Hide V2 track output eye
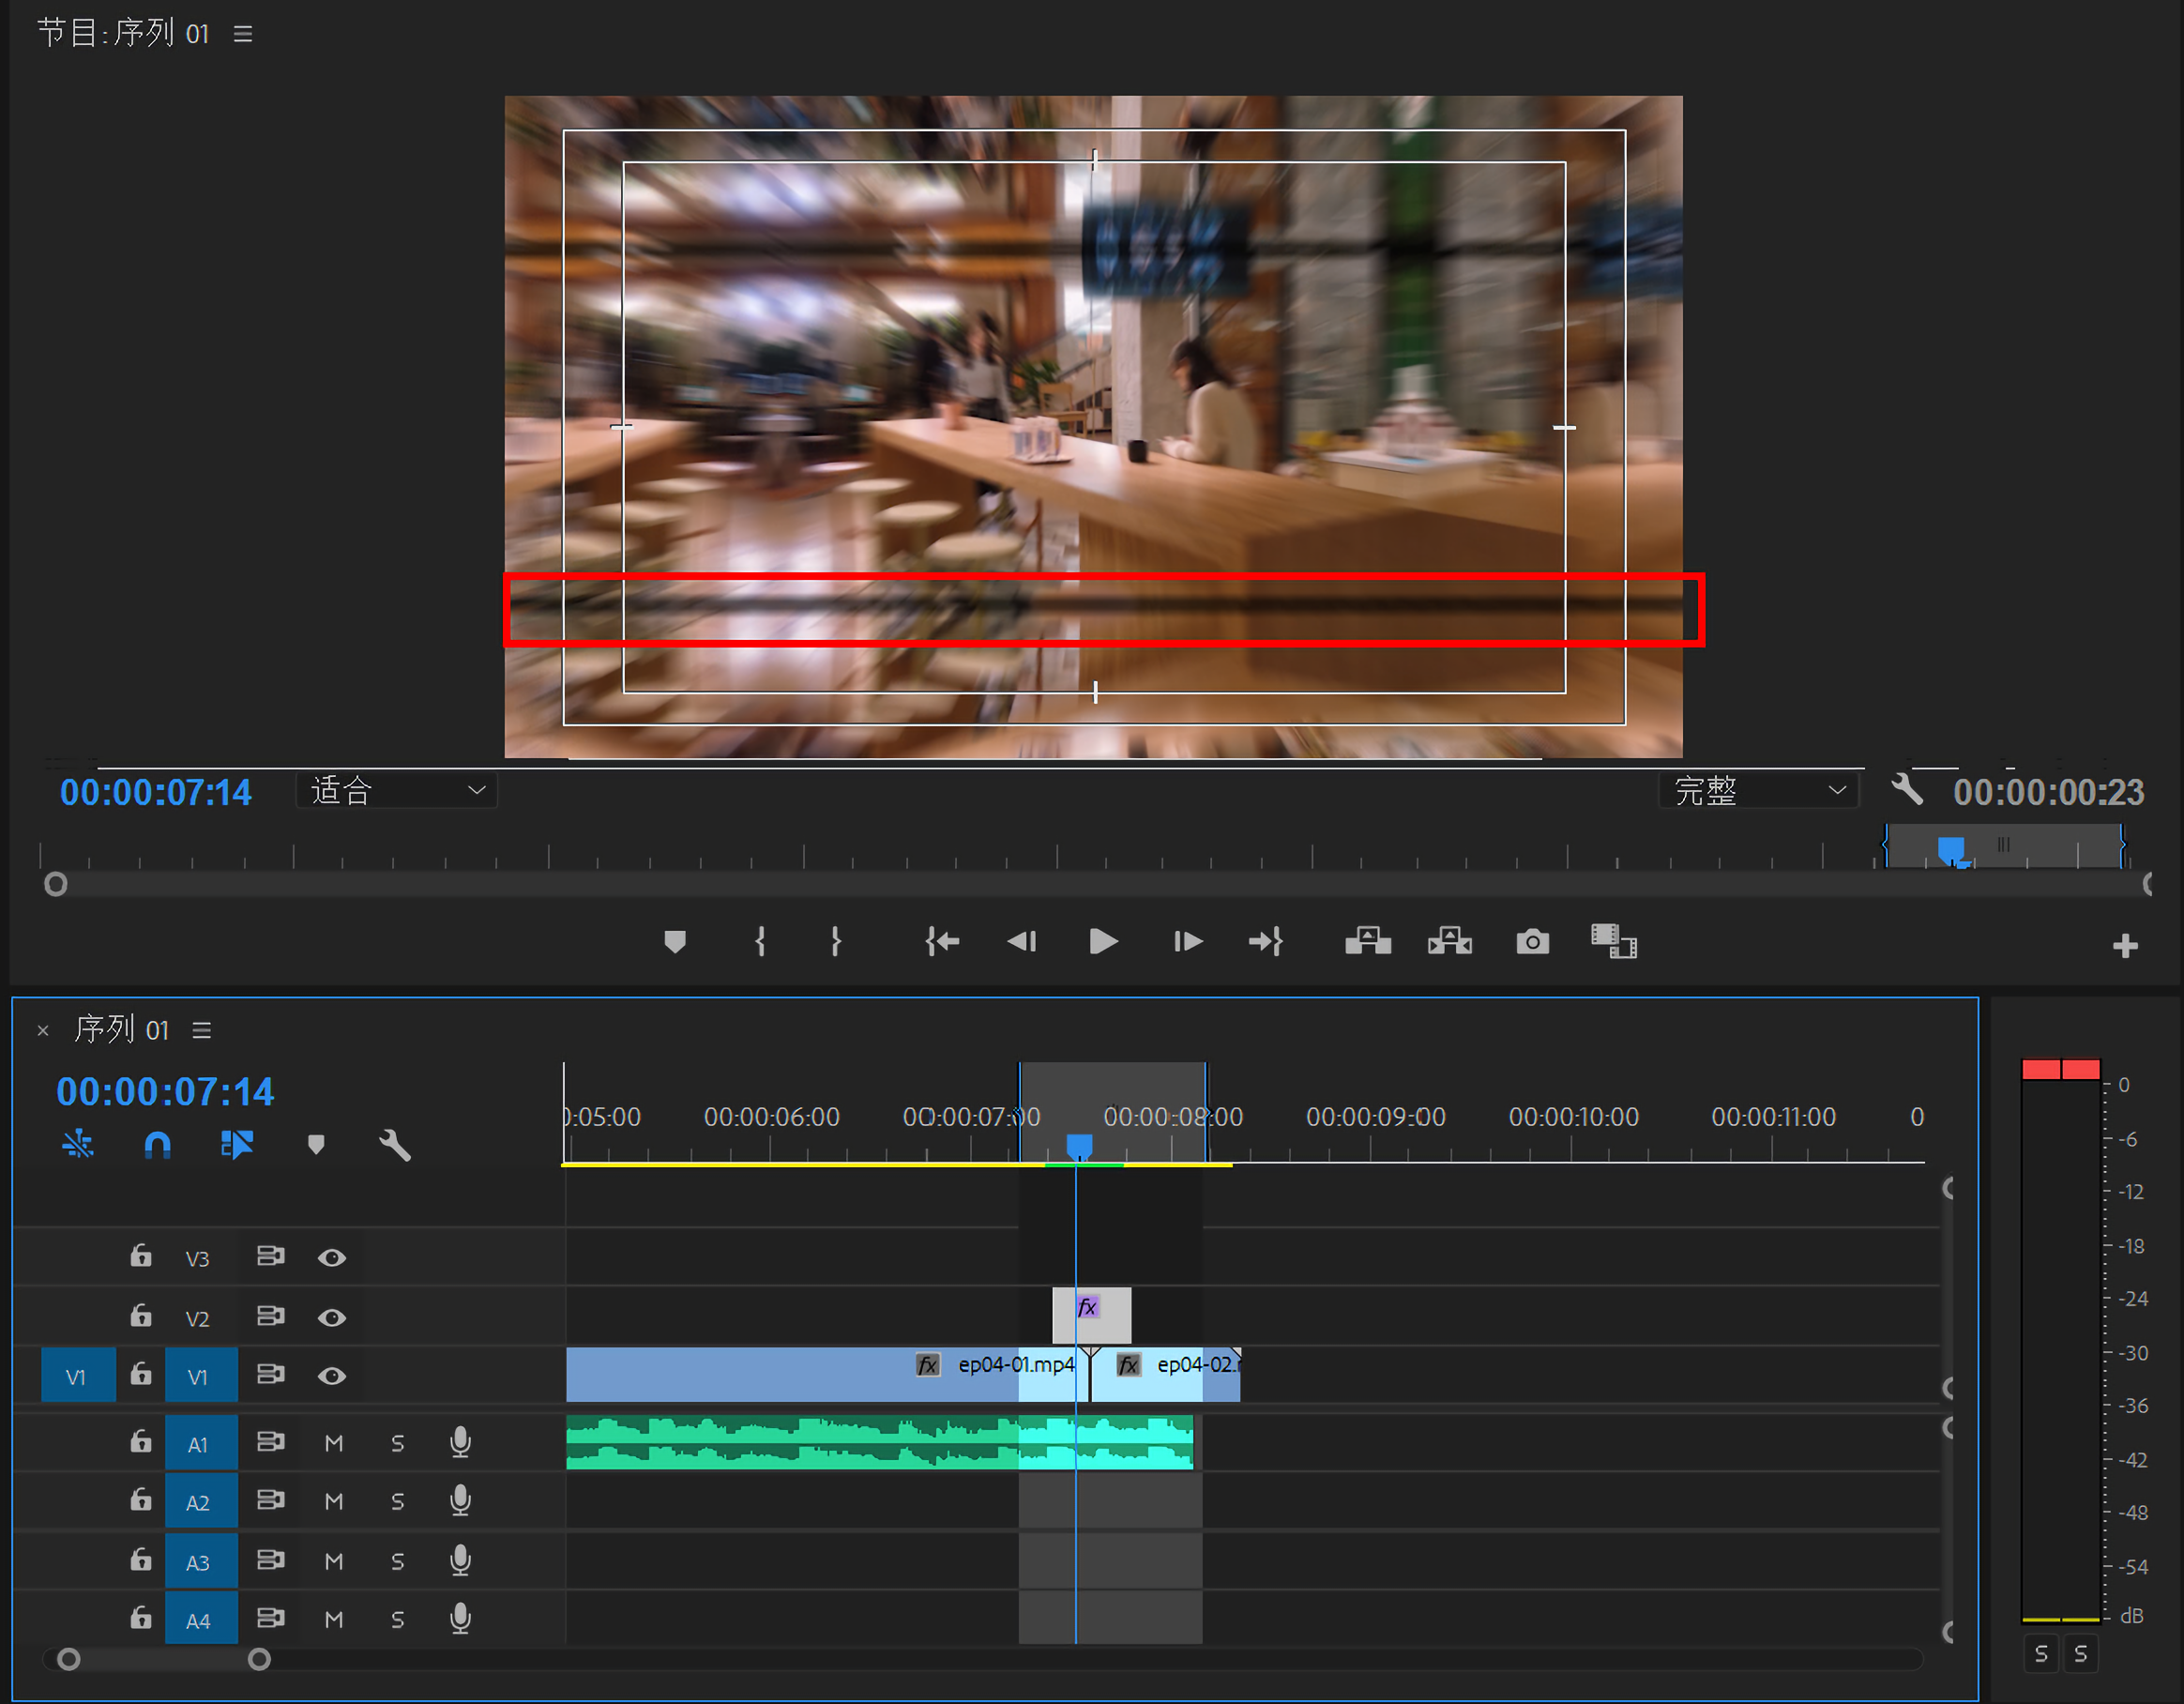Viewport: 2184px width, 1704px height. [x=332, y=1318]
